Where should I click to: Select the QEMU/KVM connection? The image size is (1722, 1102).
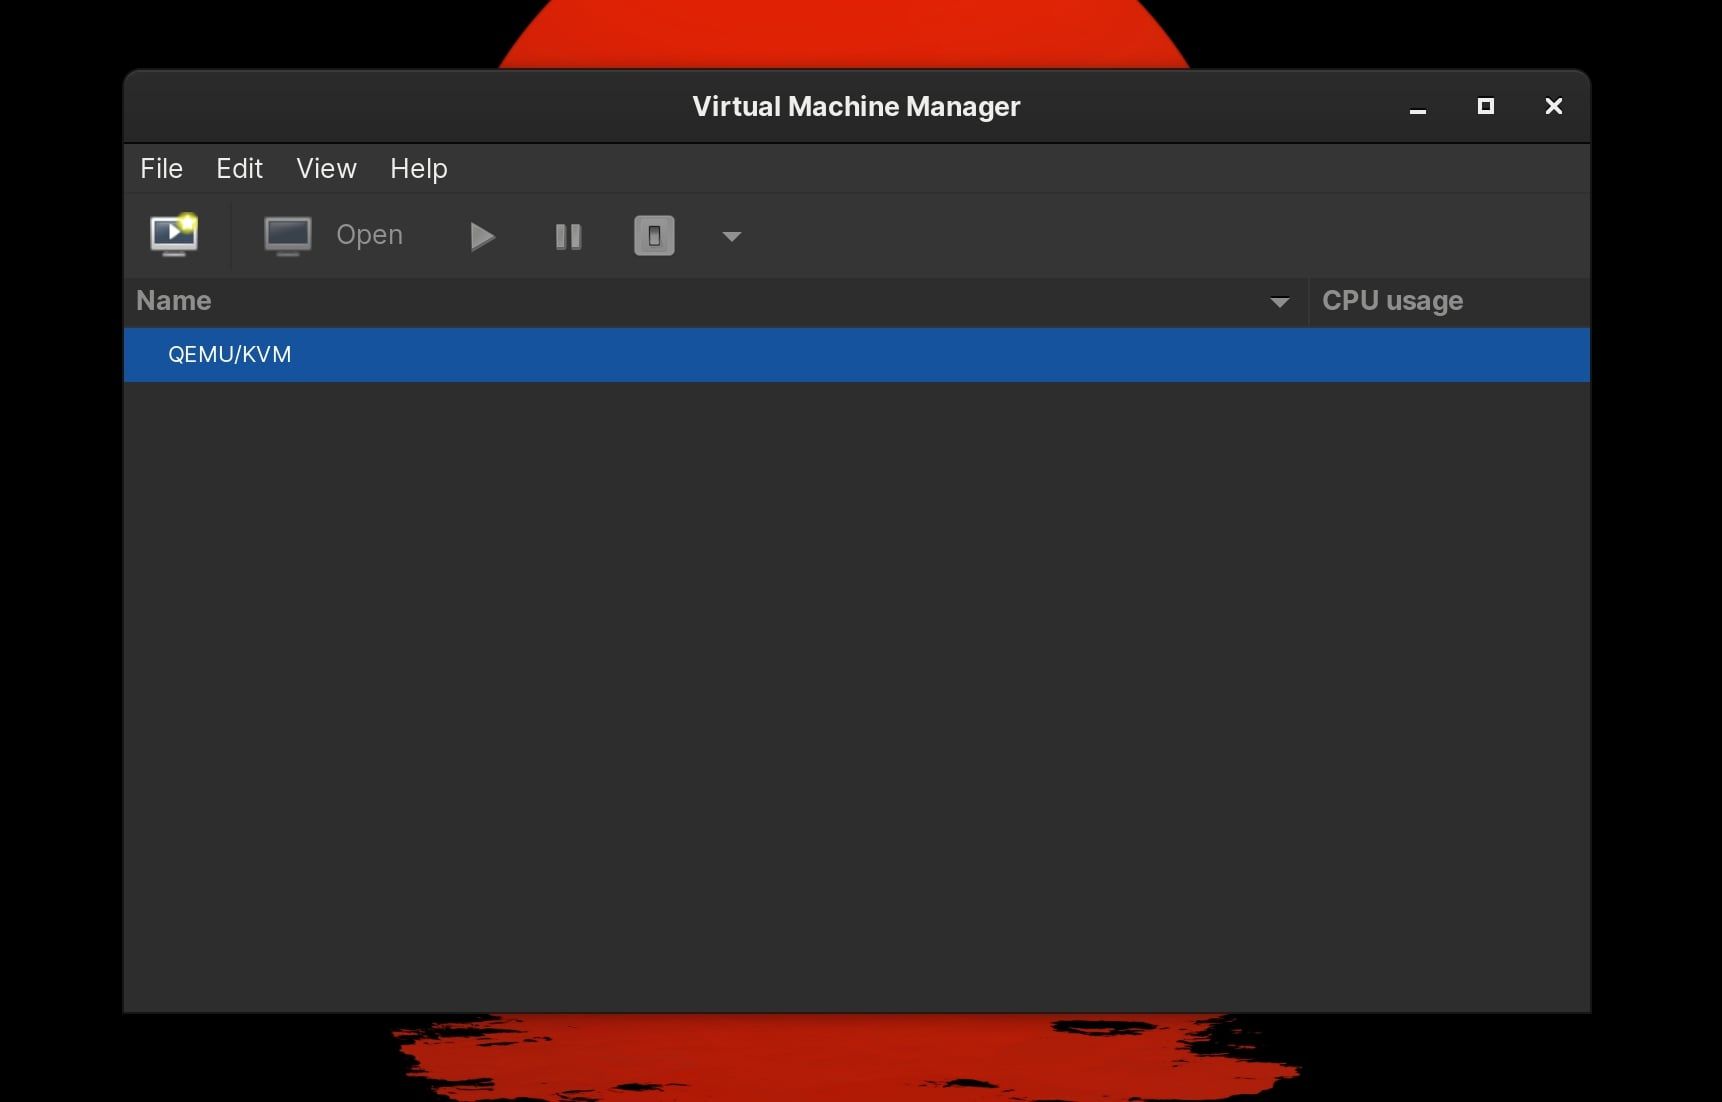pos(229,354)
